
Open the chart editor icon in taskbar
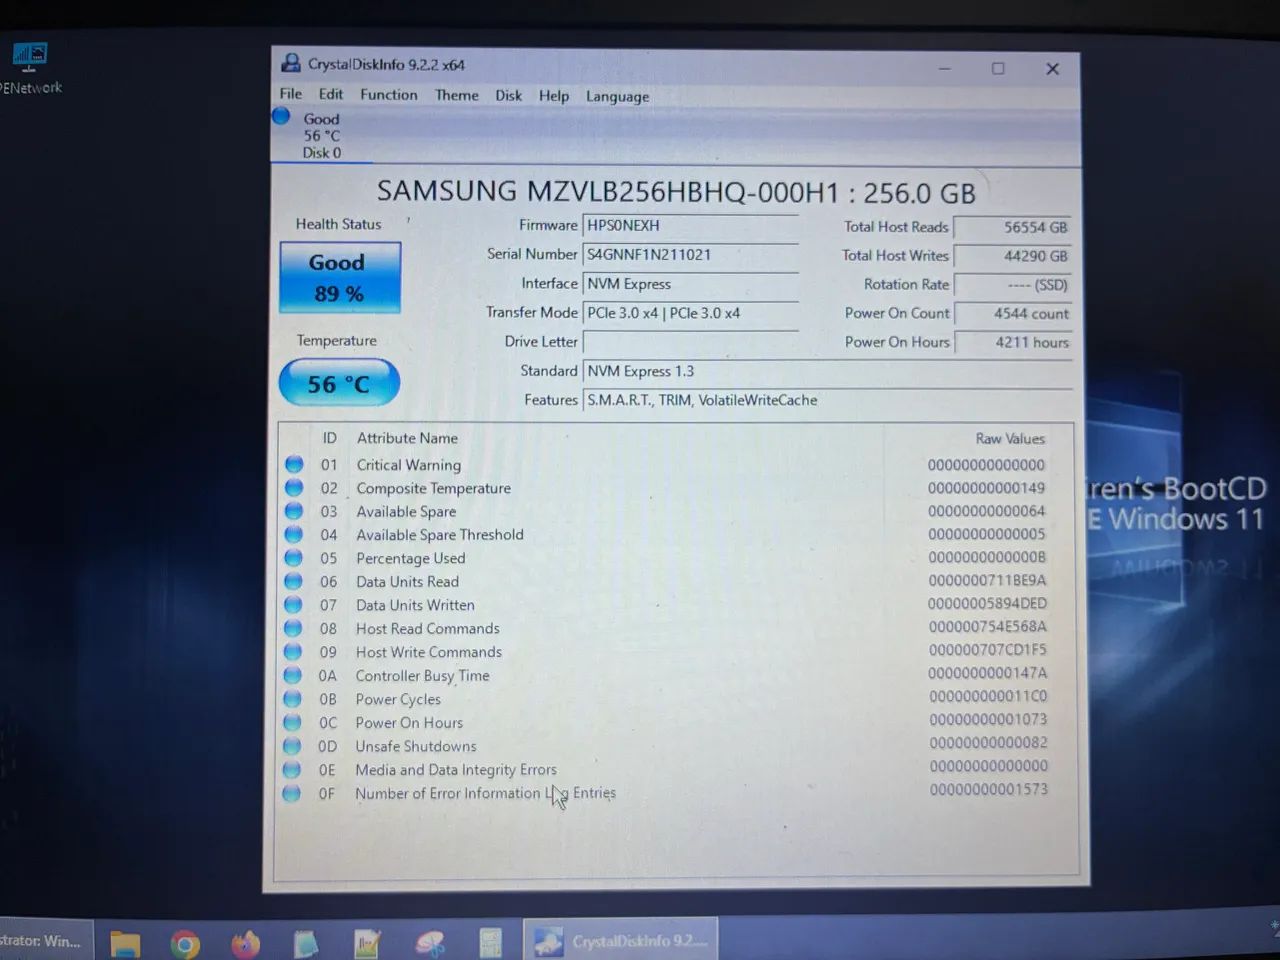point(367,943)
